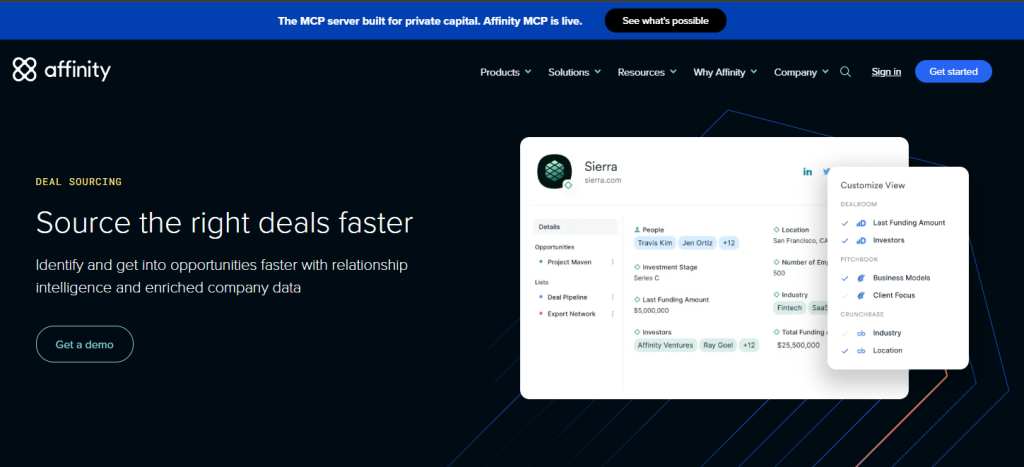Open the three-dot menu for Project Maven
Image resolution: width=1024 pixels, height=467 pixels.
pos(613,262)
